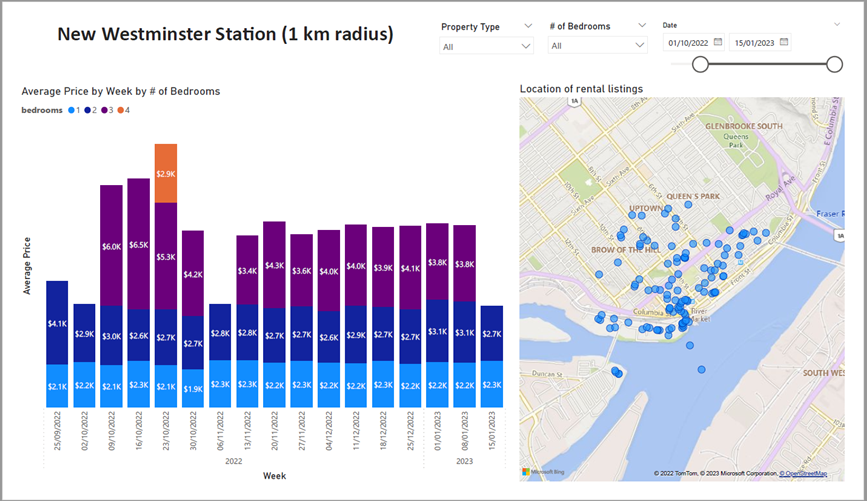Click the 2023 year label on axis
This screenshot has height=501, width=867.
click(x=464, y=461)
